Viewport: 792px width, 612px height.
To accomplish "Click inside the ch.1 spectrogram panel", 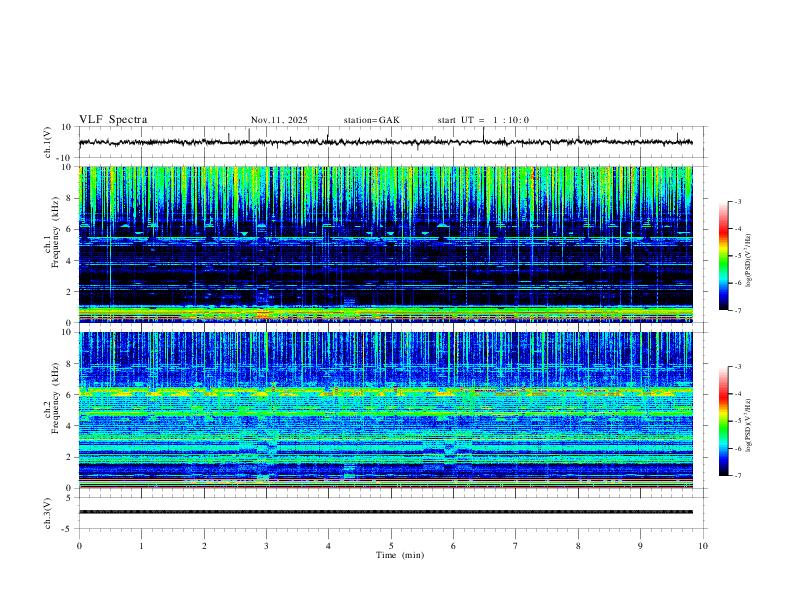I will [x=385, y=244].
